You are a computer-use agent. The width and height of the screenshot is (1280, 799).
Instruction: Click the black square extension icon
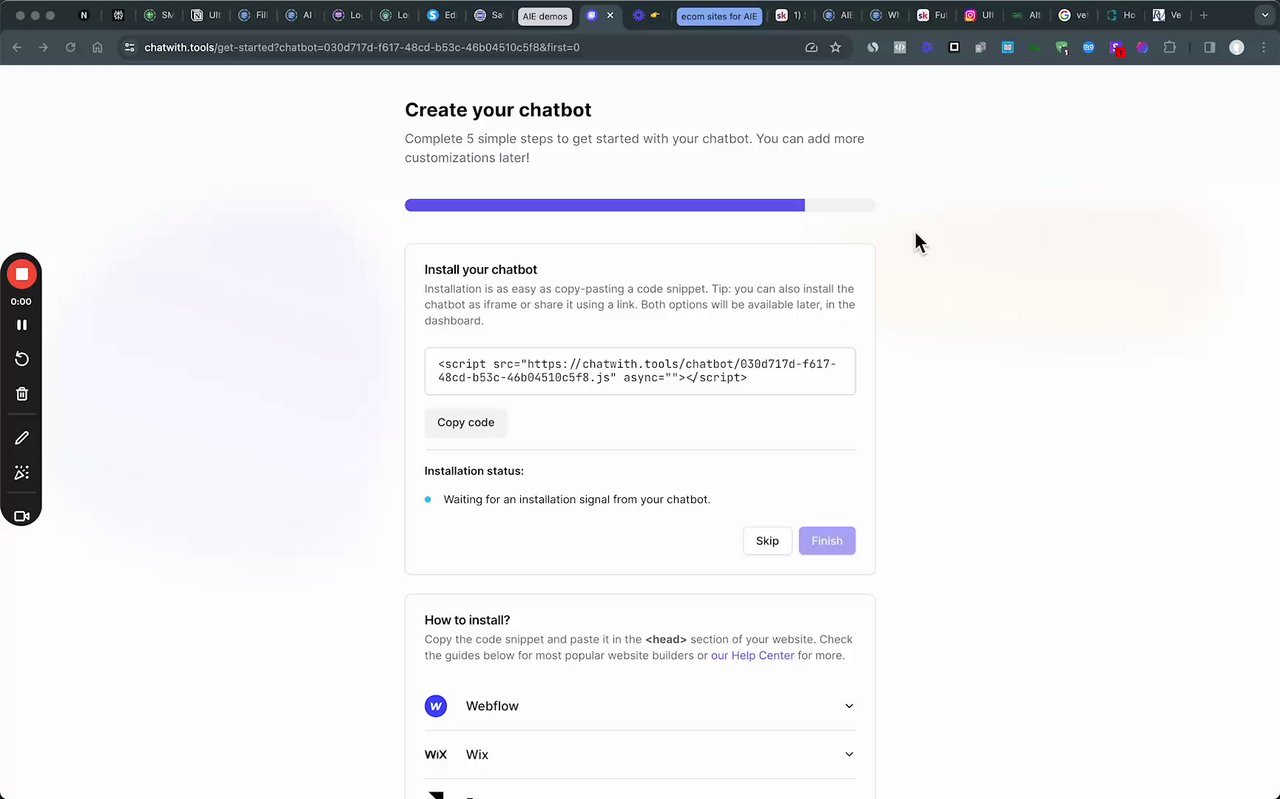(954, 47)
